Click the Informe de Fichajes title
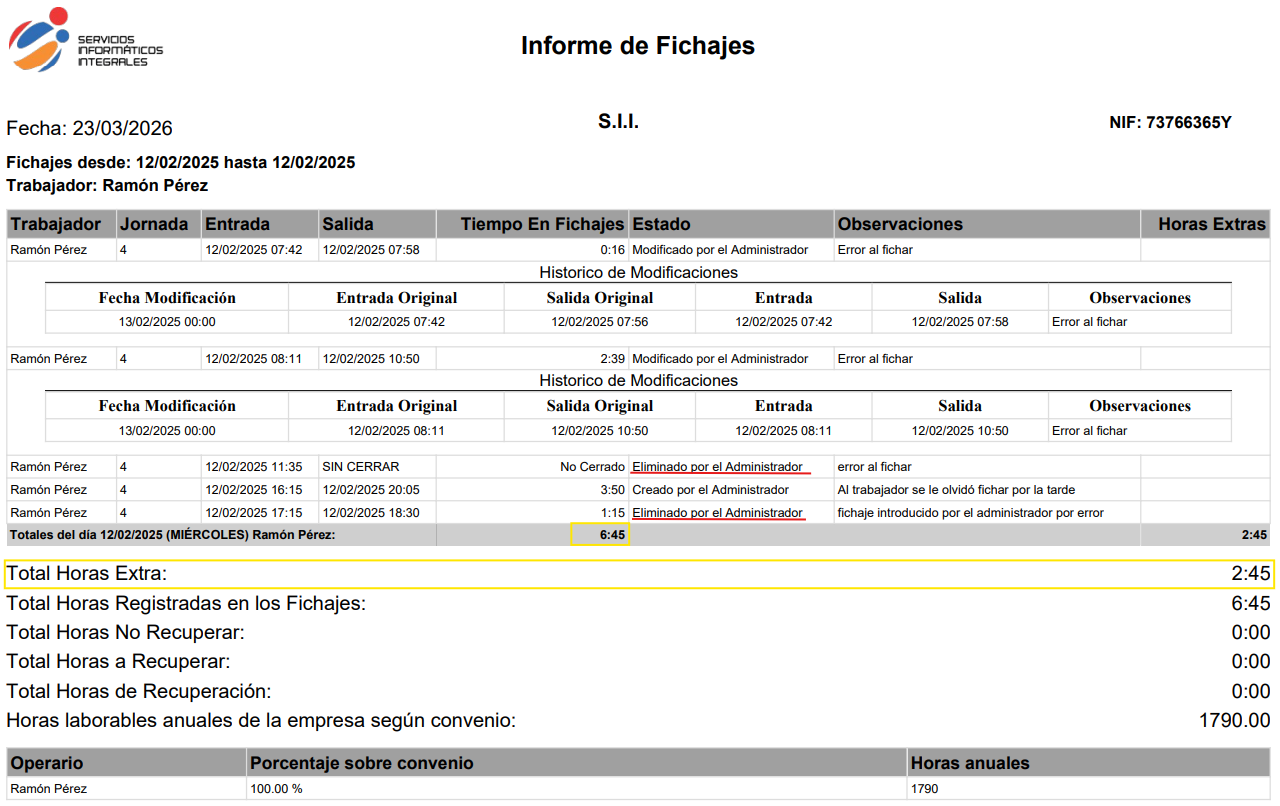 (637, 46)
